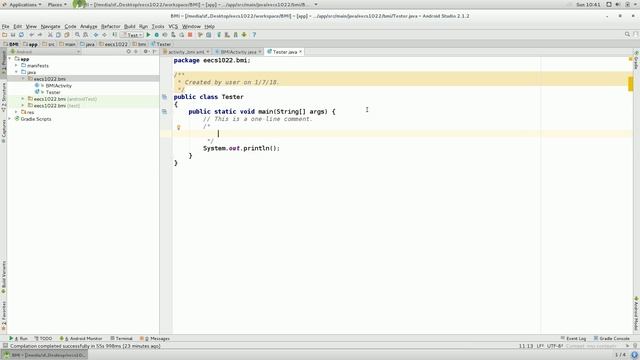Open the Navigate menu

pos(50,26)
